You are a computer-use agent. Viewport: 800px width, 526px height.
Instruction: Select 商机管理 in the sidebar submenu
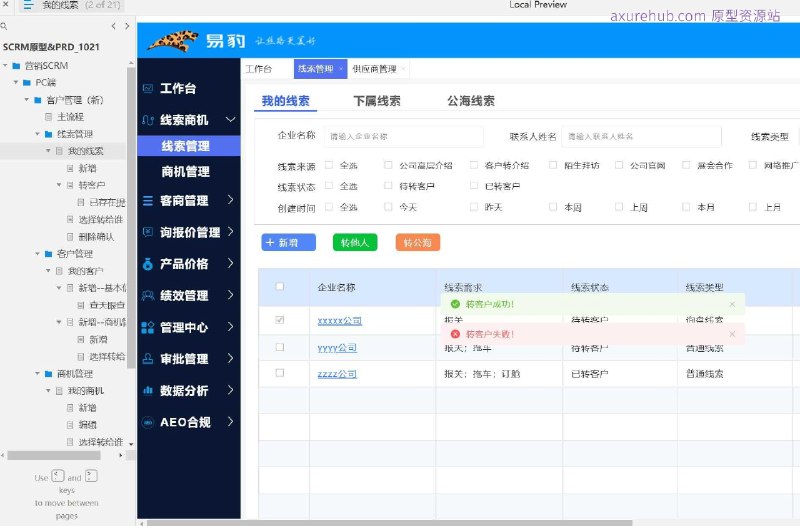tap(186, 172)
